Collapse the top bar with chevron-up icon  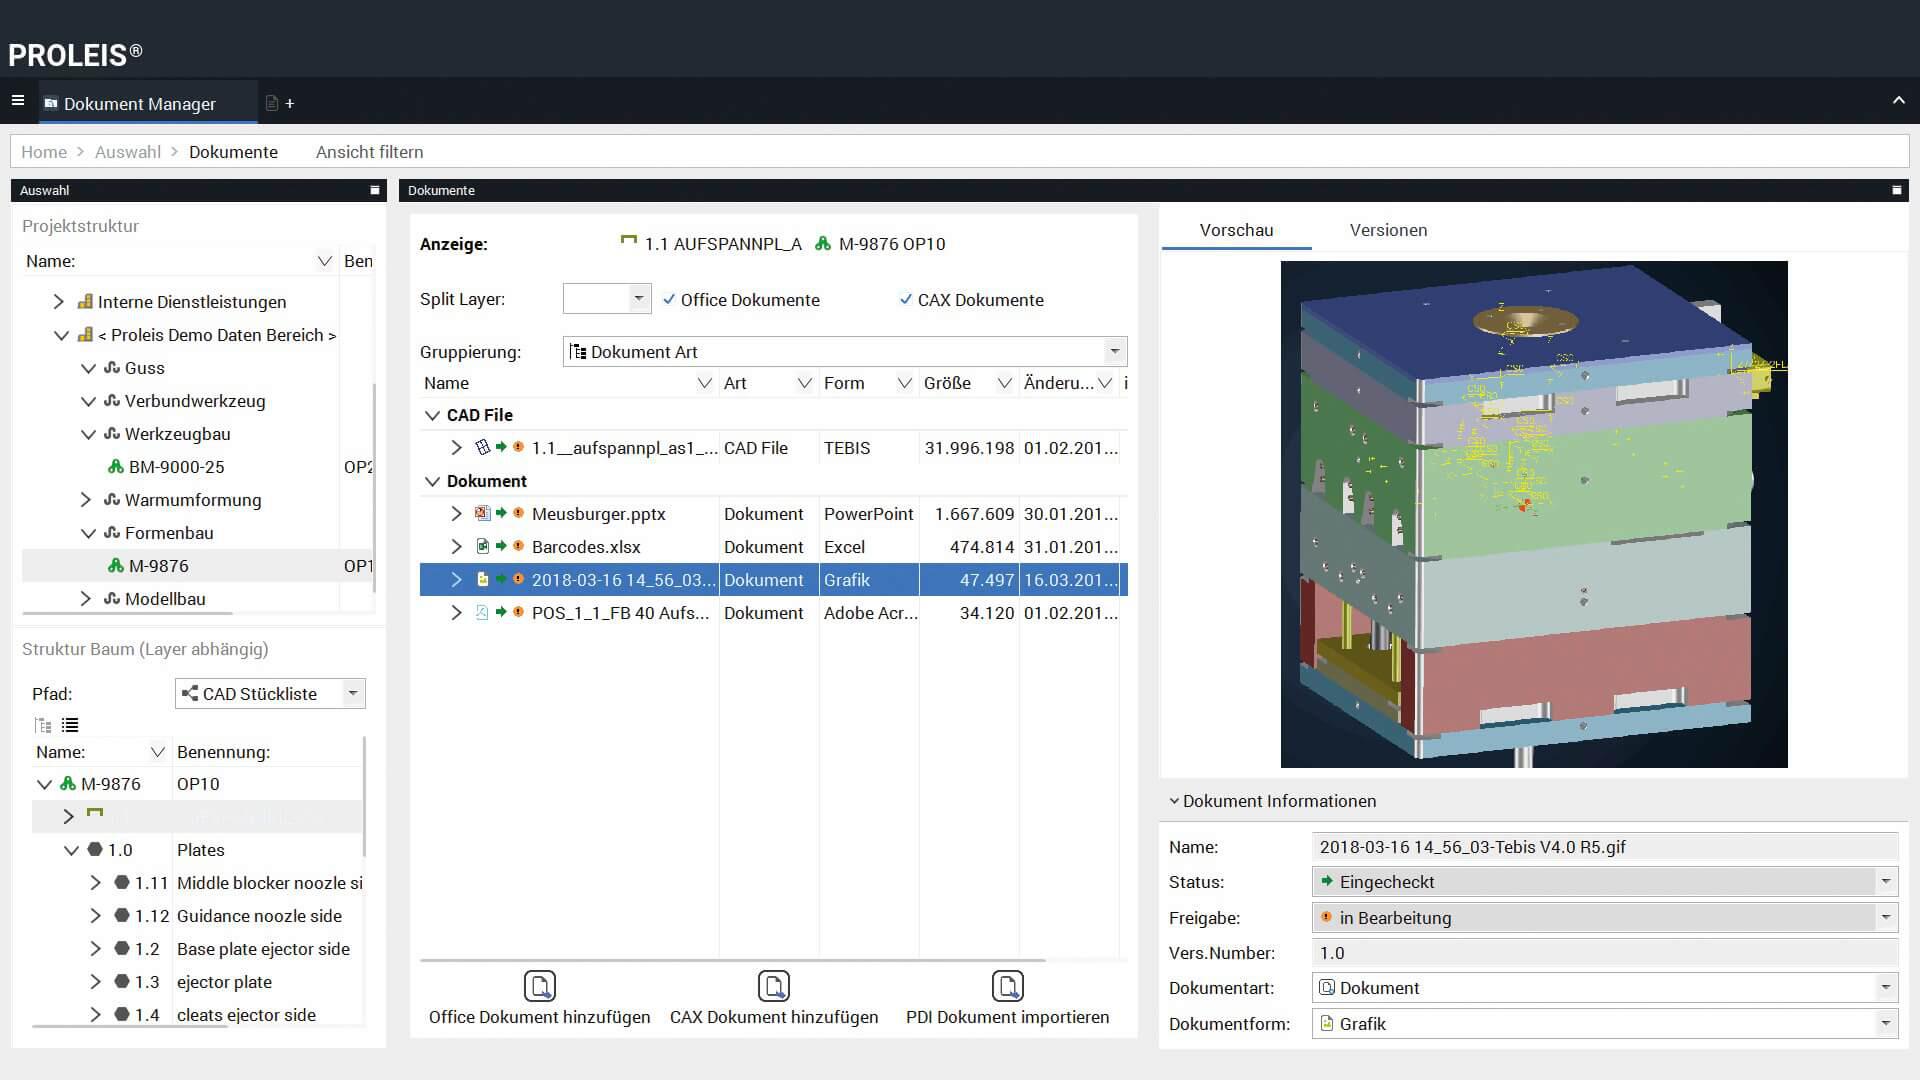tap(1898, 101)
